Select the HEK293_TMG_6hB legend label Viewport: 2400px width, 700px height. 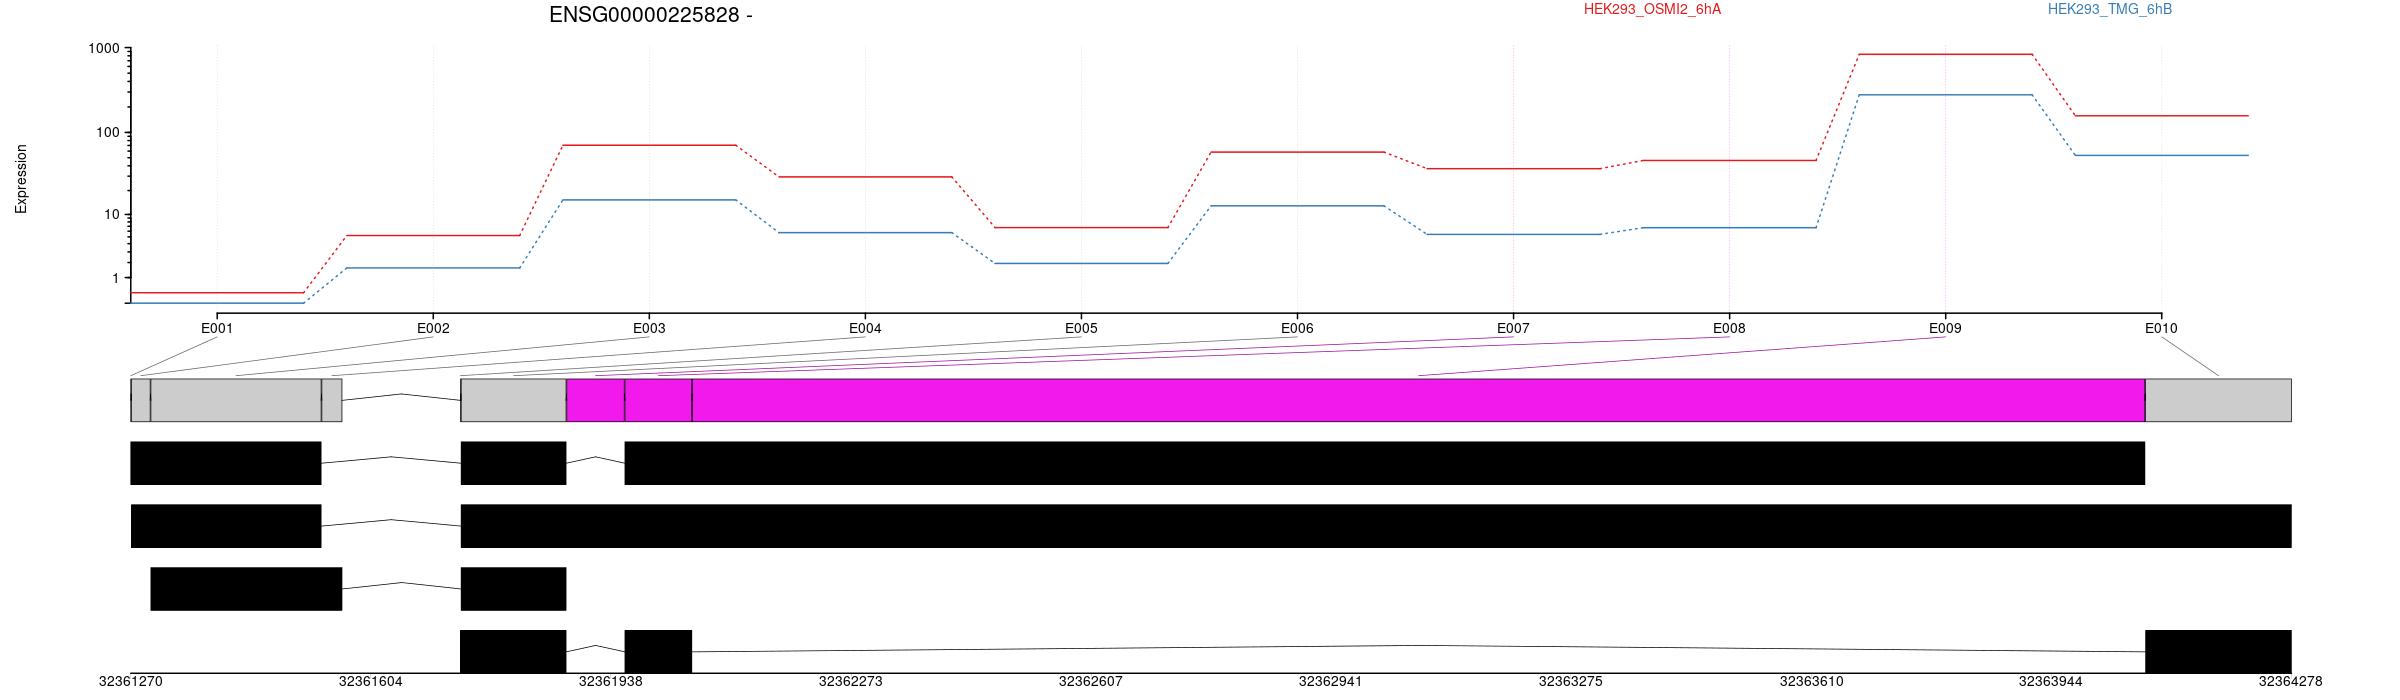coord(2110,9)
